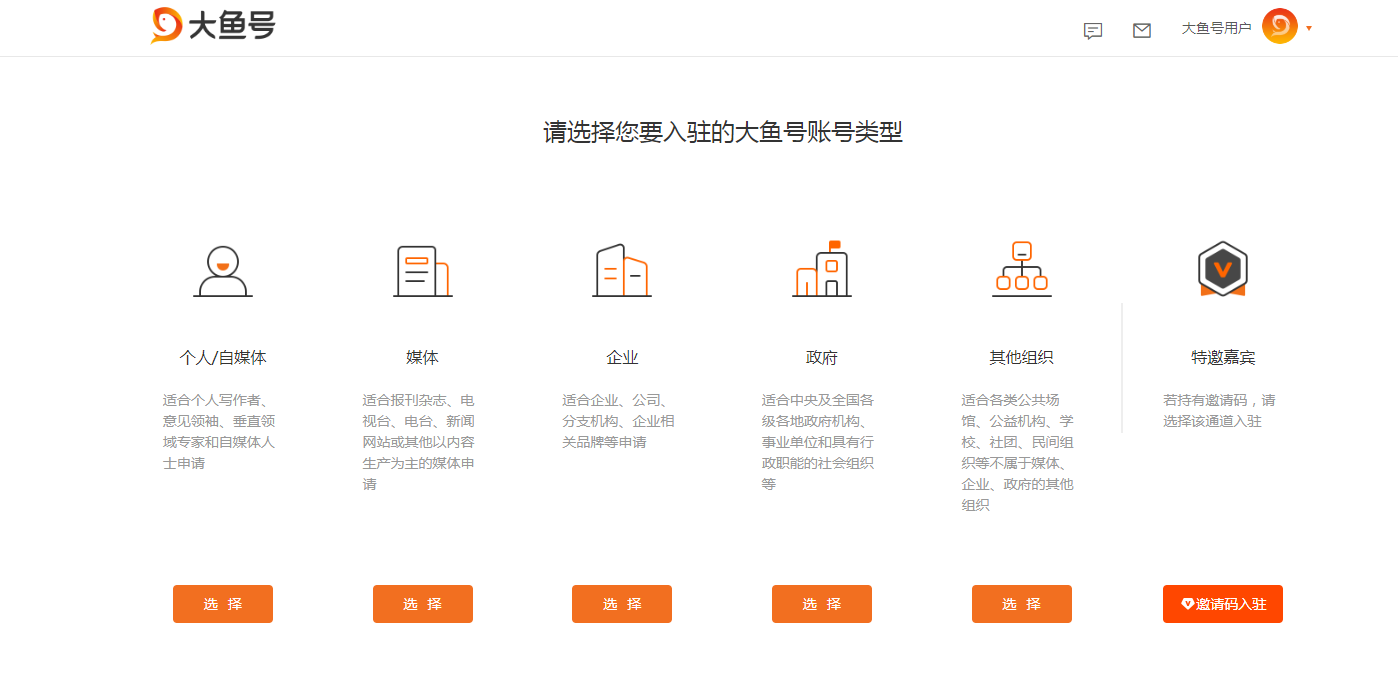Expand the user dropdown arrow next to avatar
Viewport: 1398px width, 687px height.
(x=1309, y=28)
